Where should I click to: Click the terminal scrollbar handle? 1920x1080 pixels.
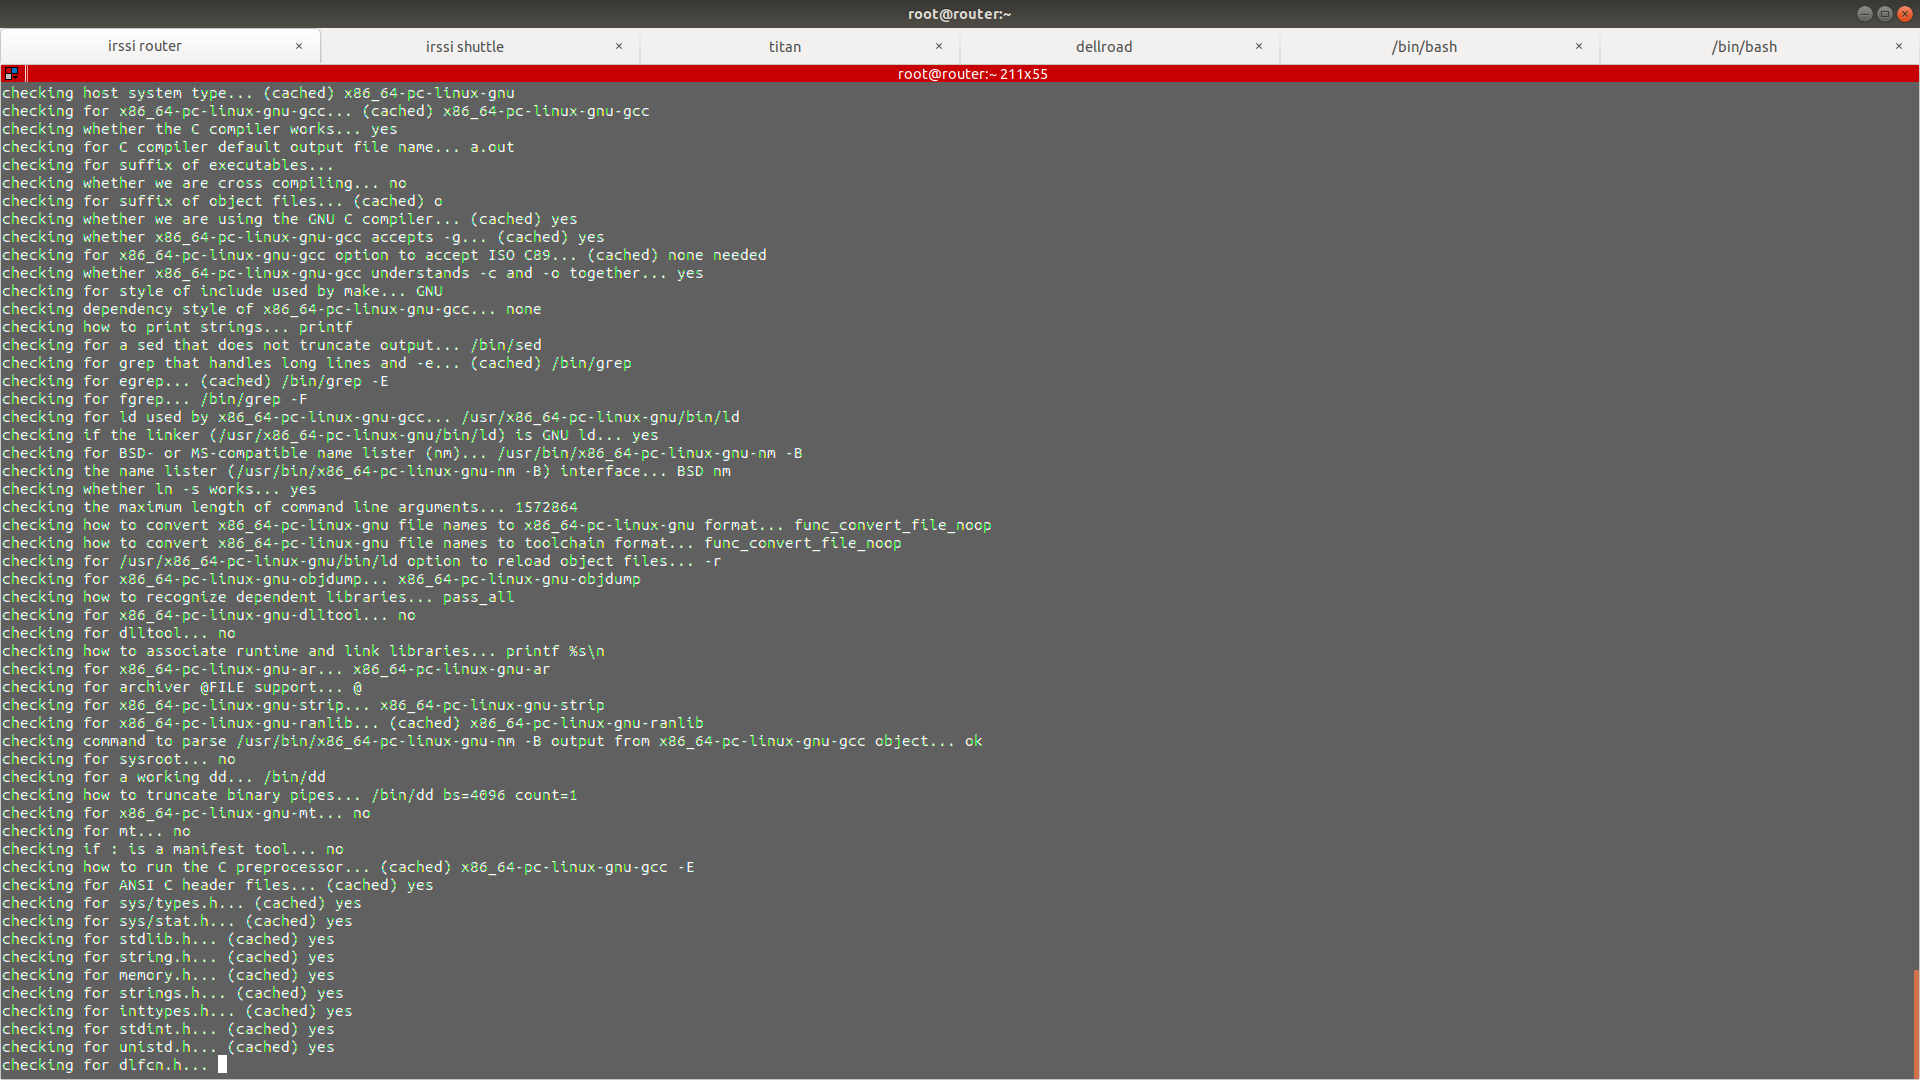pos(1916,1022)
